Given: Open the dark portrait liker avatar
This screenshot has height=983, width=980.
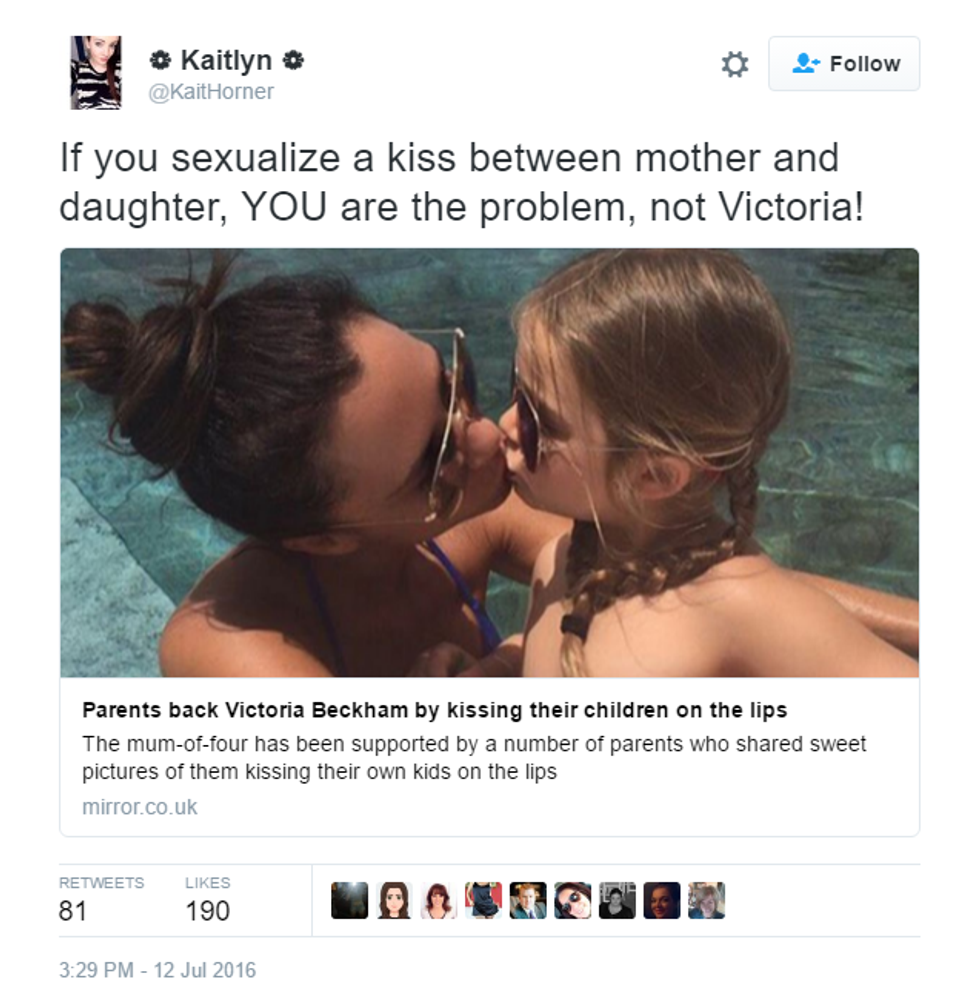Looking at the screenshot, I should [661, 900].
